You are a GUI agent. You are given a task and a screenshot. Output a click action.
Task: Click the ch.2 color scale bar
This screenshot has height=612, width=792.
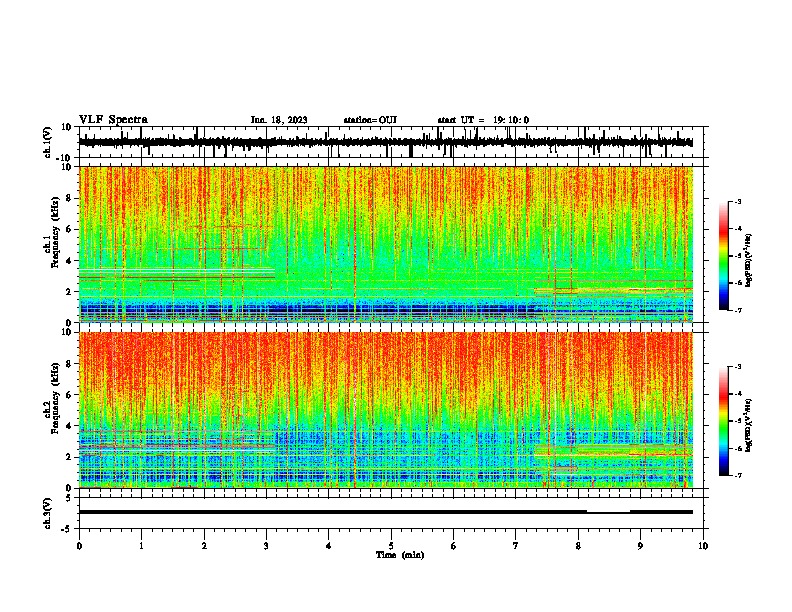[x=724, y=421]
